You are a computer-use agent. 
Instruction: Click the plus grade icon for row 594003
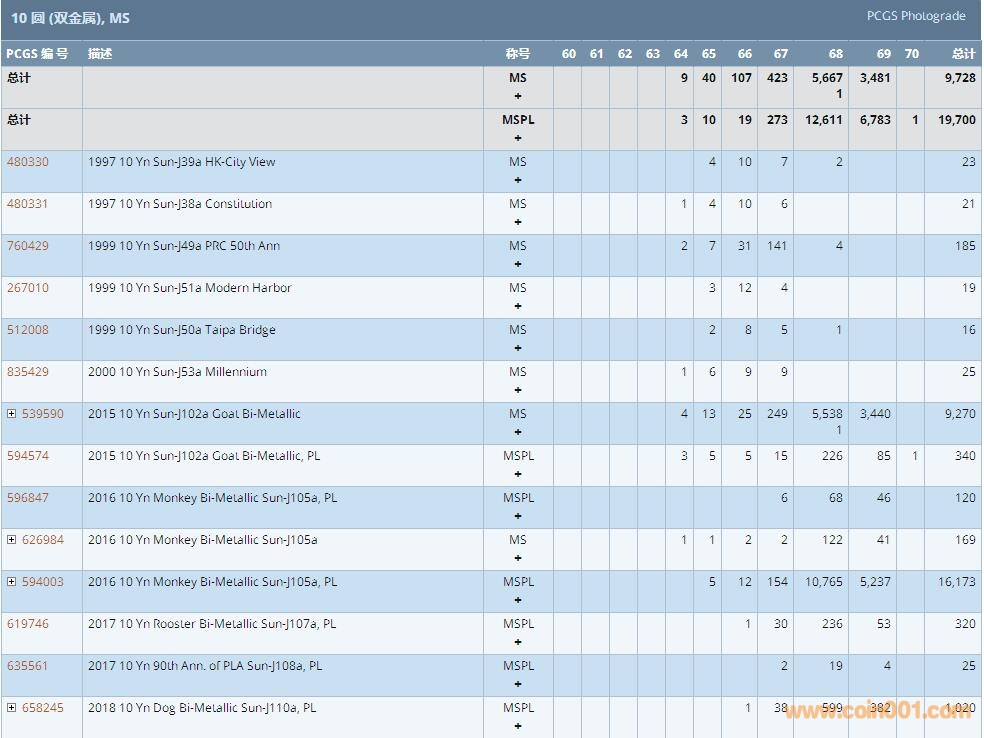click(518, 601)
